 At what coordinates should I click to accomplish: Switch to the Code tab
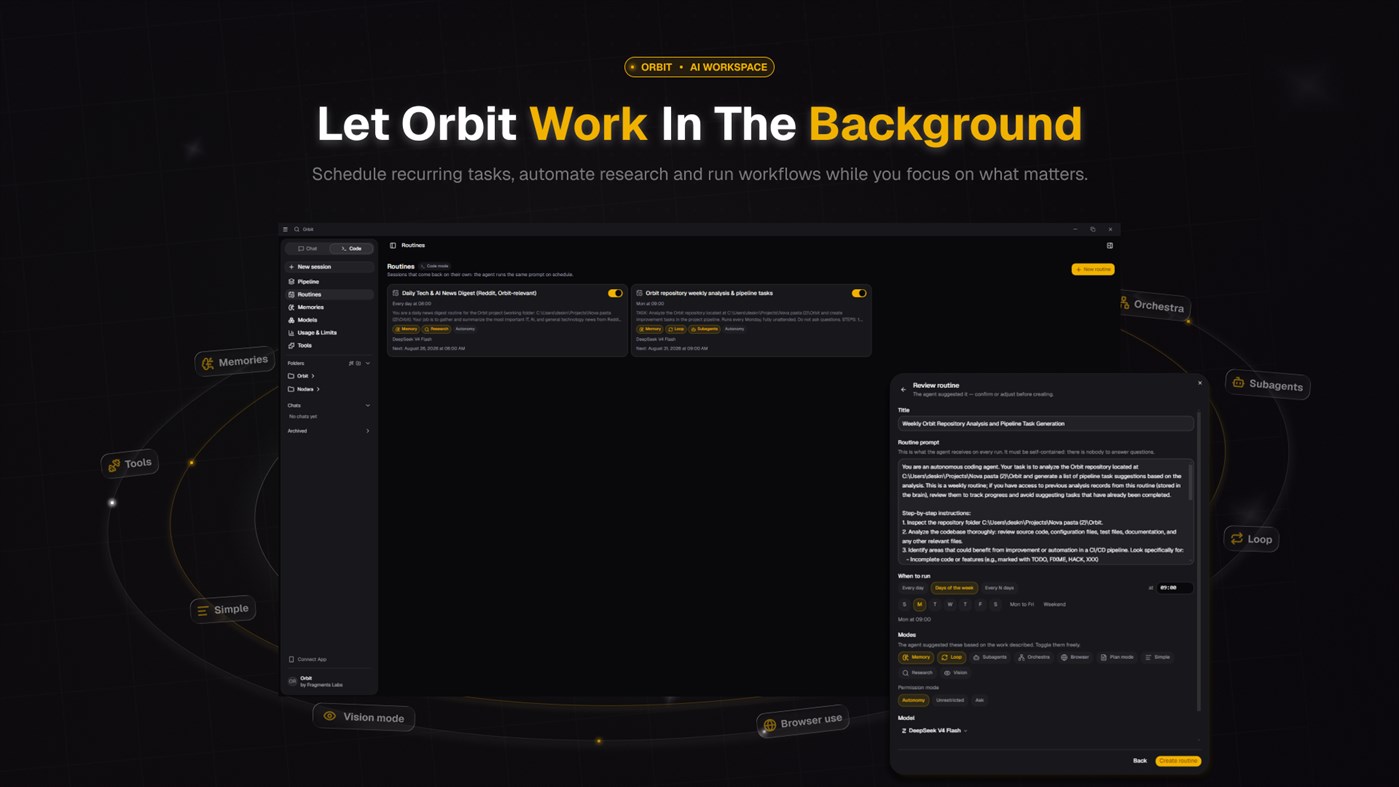(351, 248)
